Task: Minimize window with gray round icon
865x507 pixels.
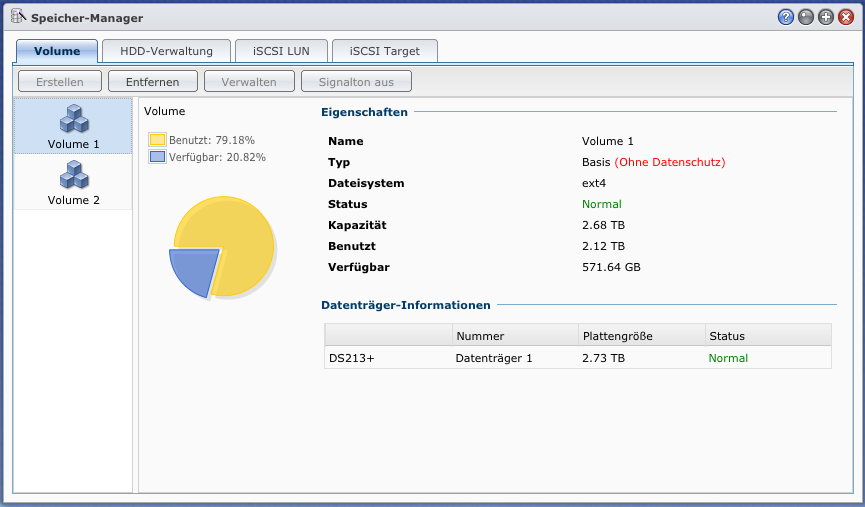Action: pos(806,17)
